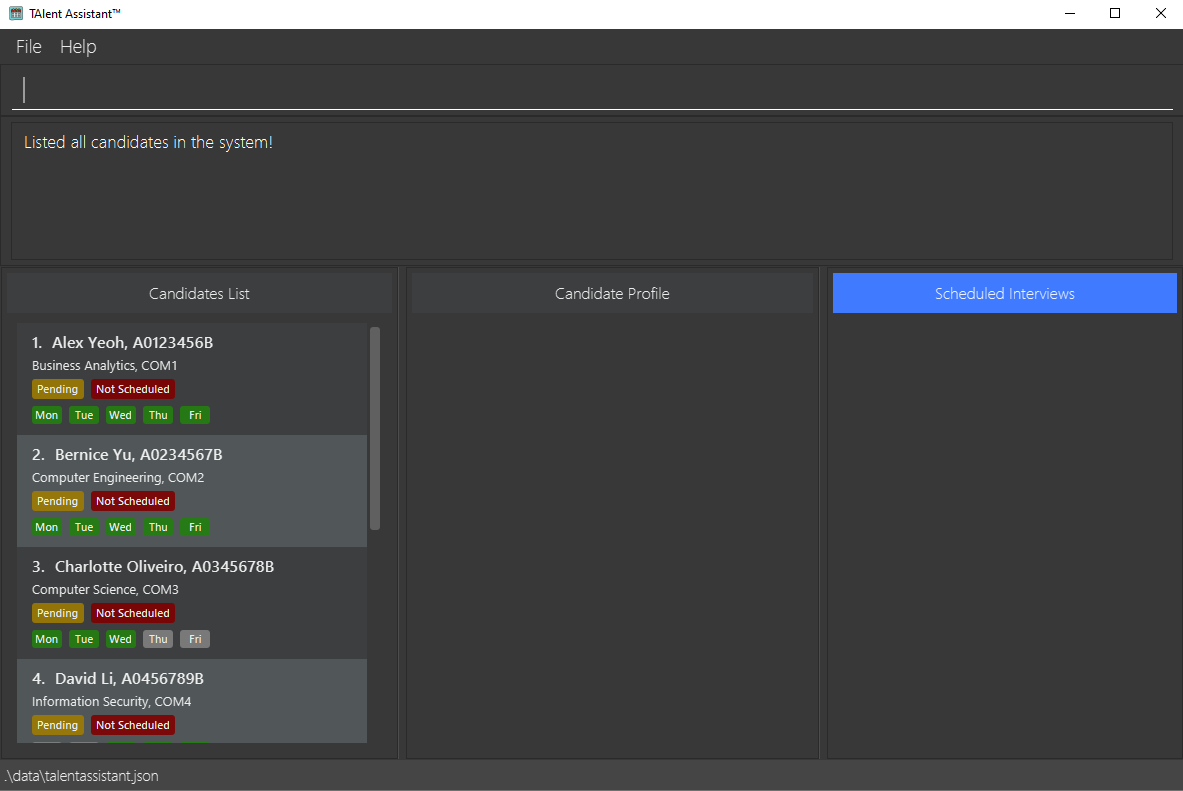This screenshot has height=791, width=1183.
Task: Click Charlotte Oliveiro's greyed Fri tag
Action: pyautogui.click(x=195, y=639)
